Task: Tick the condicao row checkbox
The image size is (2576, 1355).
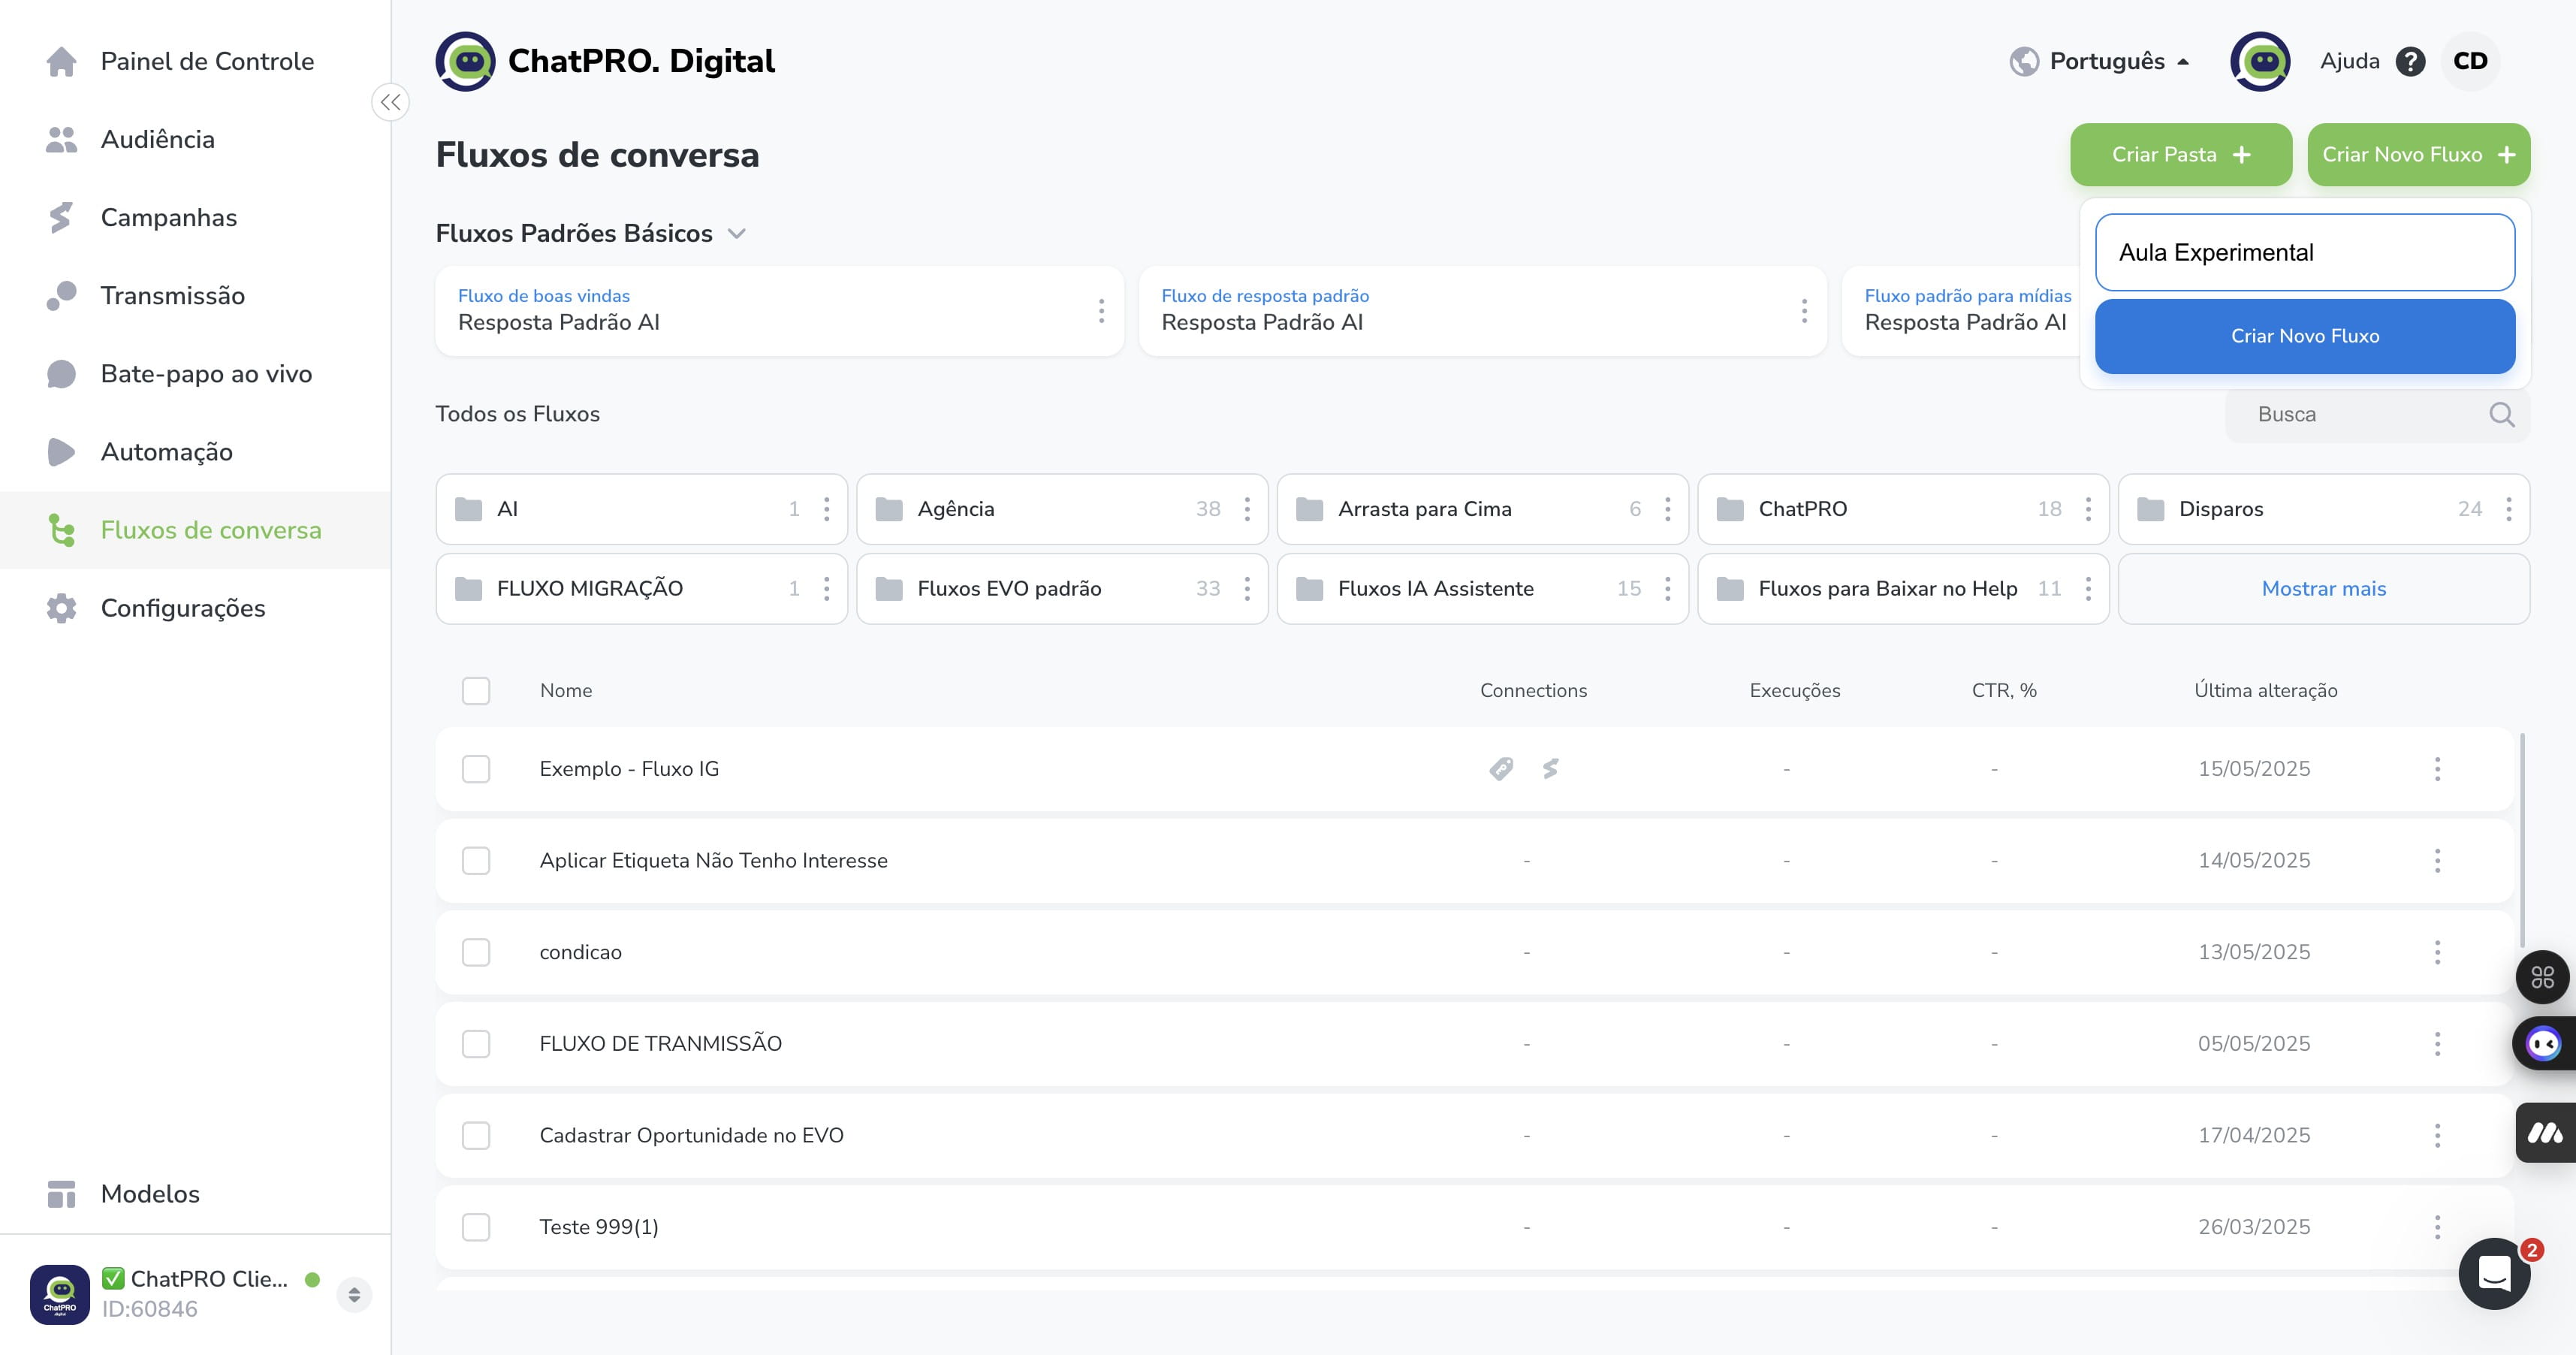Action: [x=476, y=952]
